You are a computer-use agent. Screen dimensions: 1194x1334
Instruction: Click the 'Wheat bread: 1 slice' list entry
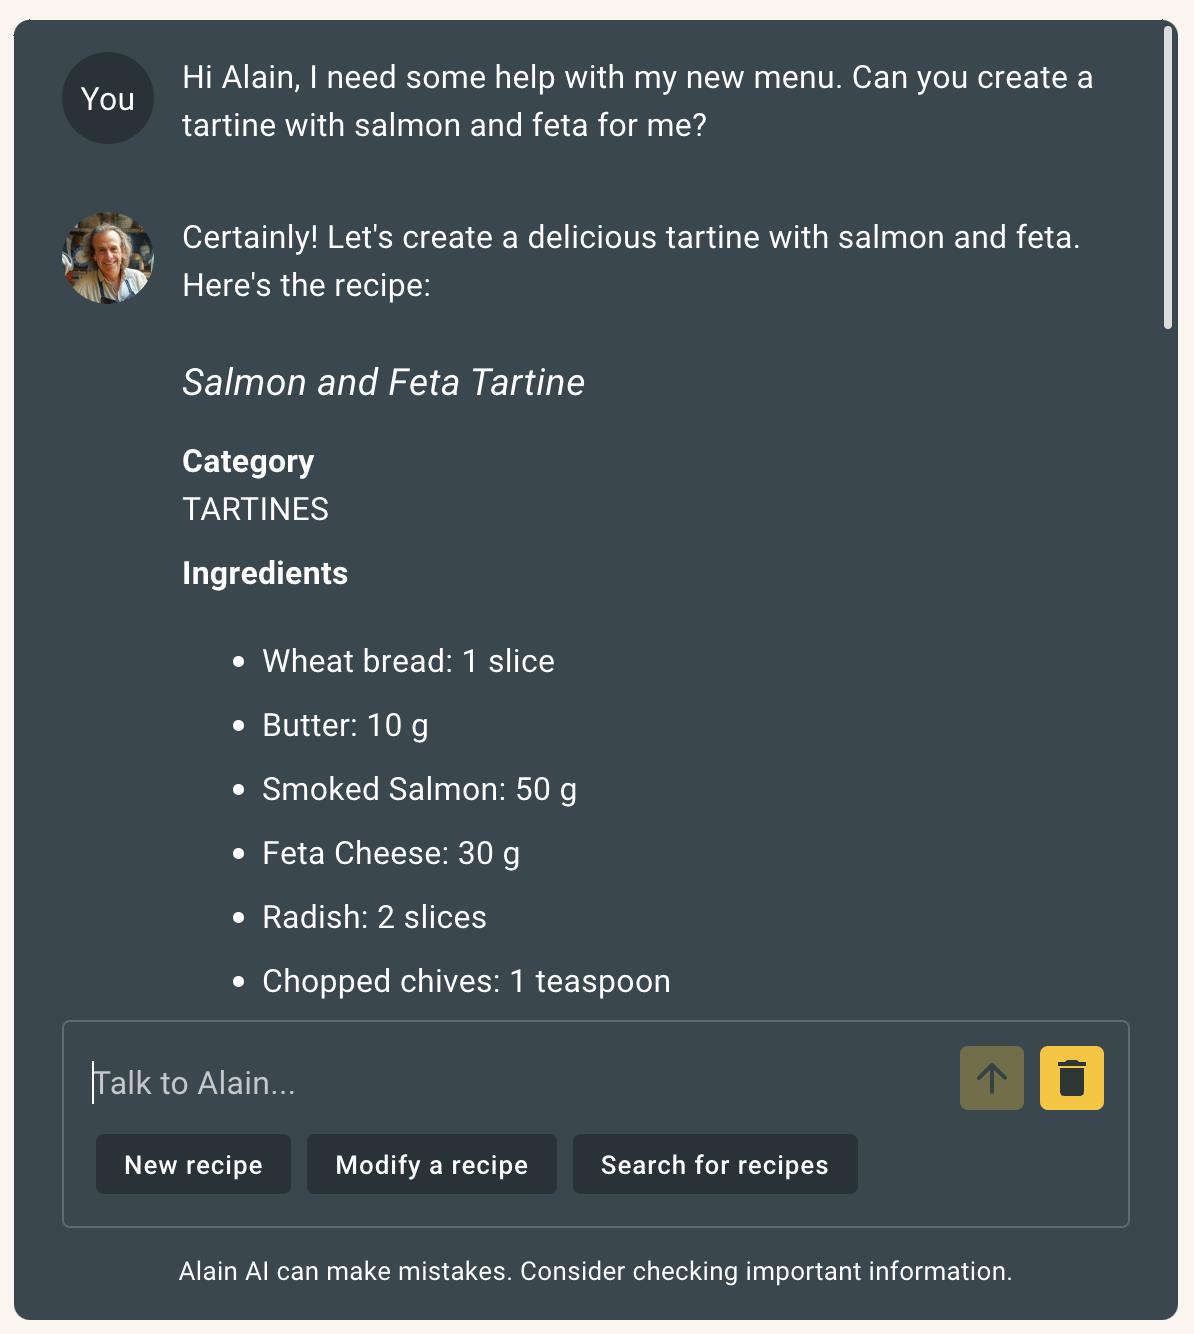click(408, 661)
